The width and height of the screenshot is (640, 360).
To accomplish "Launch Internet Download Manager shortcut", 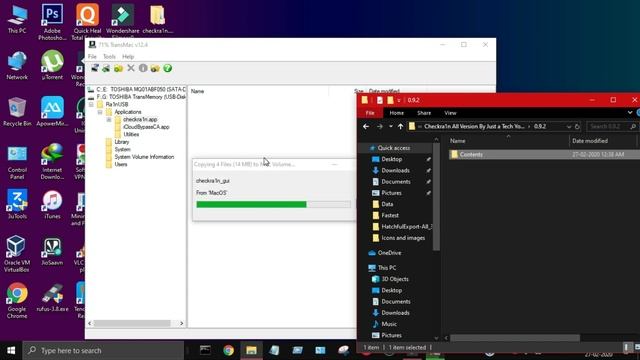I will [52, 162].
